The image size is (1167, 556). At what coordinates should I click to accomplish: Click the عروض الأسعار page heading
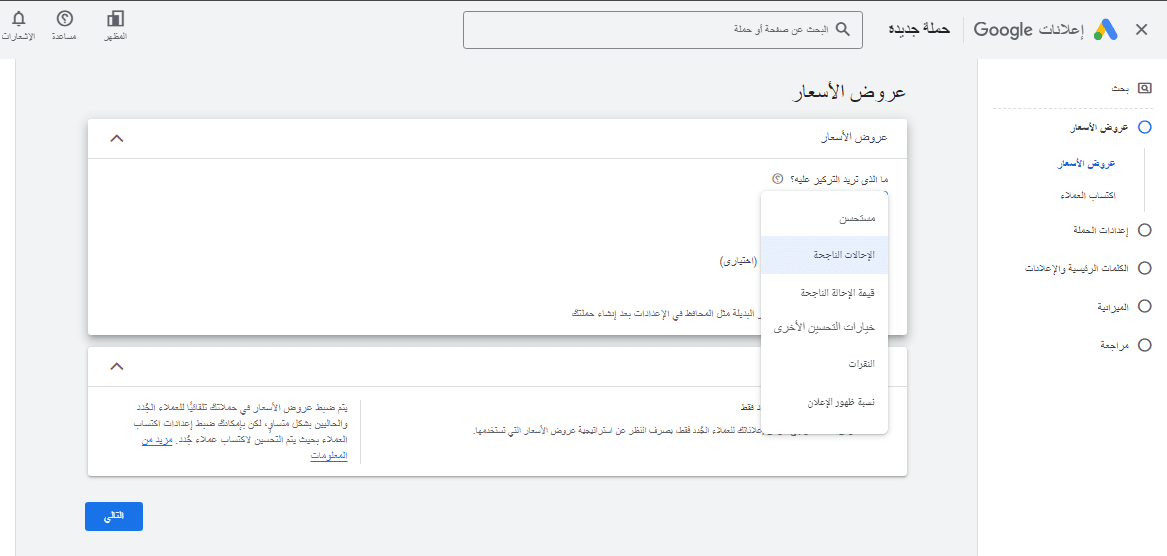849,92
